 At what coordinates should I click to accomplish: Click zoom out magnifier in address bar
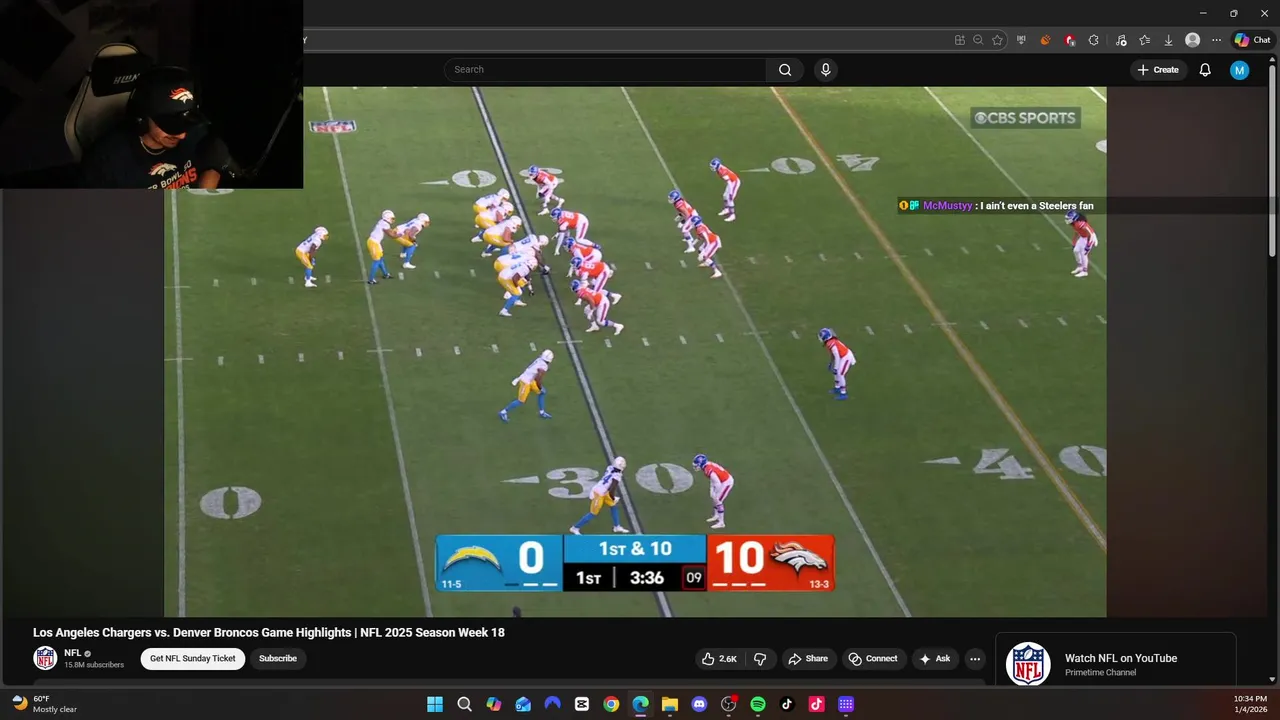tap(978, 40)
